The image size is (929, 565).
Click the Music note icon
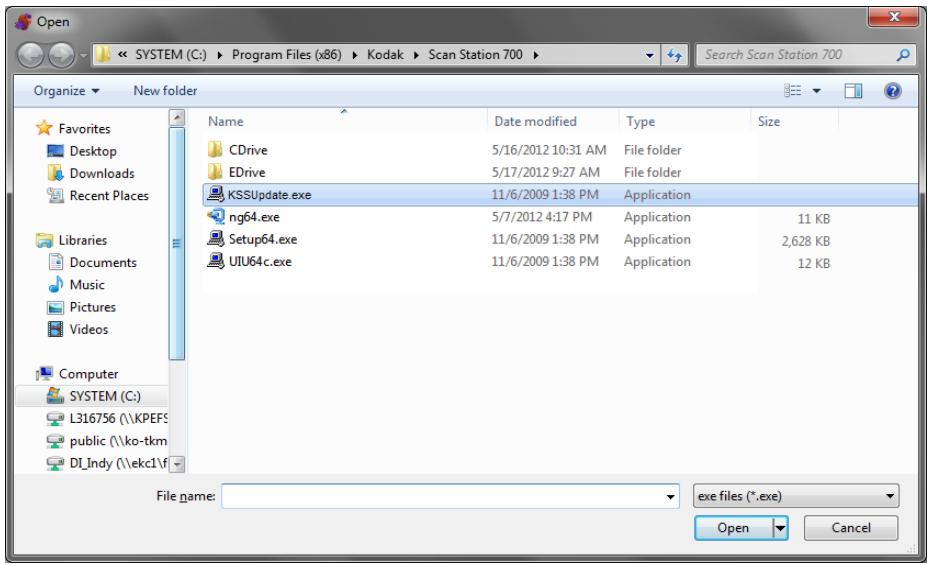tap(55, 284)
